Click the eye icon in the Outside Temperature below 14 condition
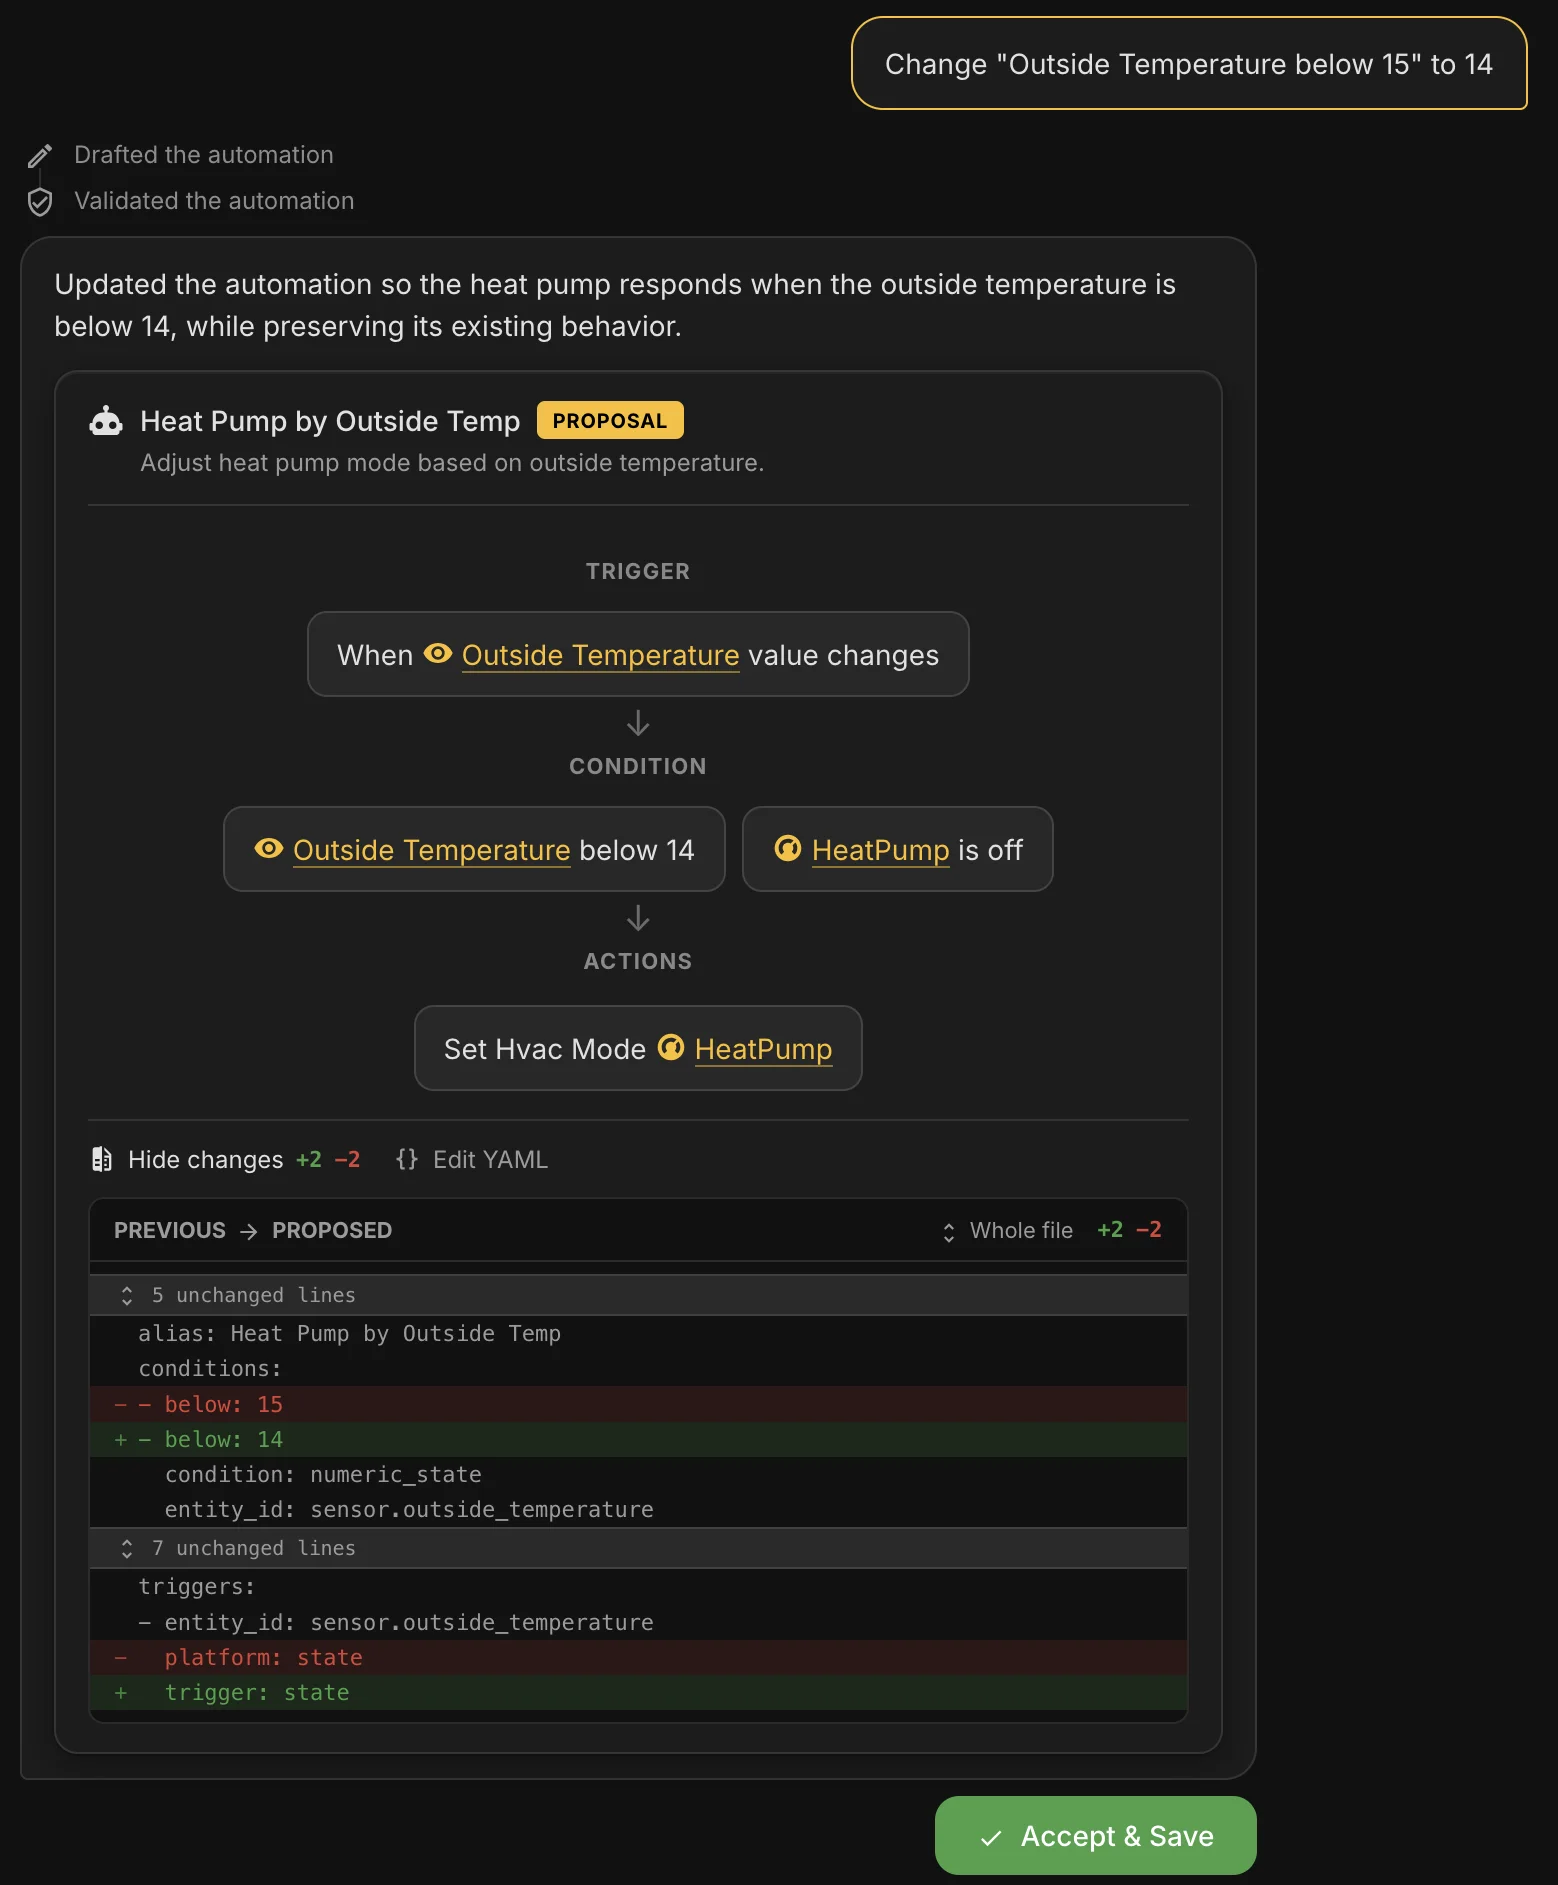The width and height of the screenshot is (1558, 1885). 269,849
